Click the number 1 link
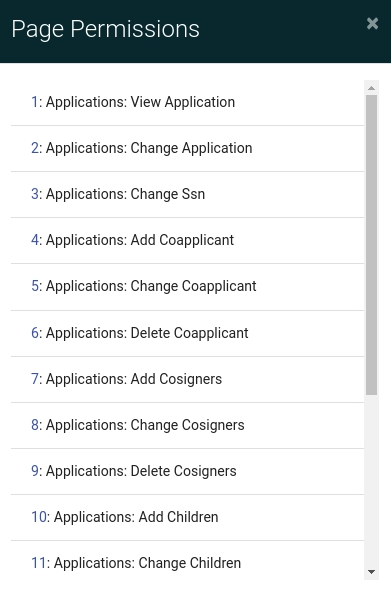 click(x=35, y=102)
